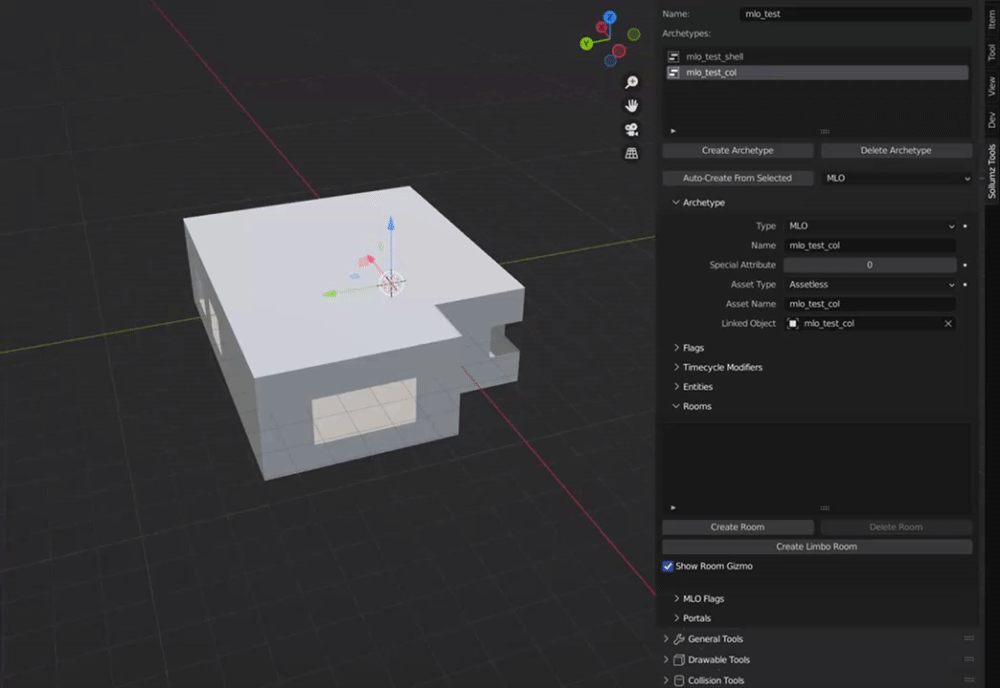Click the Asset Name field
Image resolution: width=1000 pixels, height=688 pixels.
point(871,305)
